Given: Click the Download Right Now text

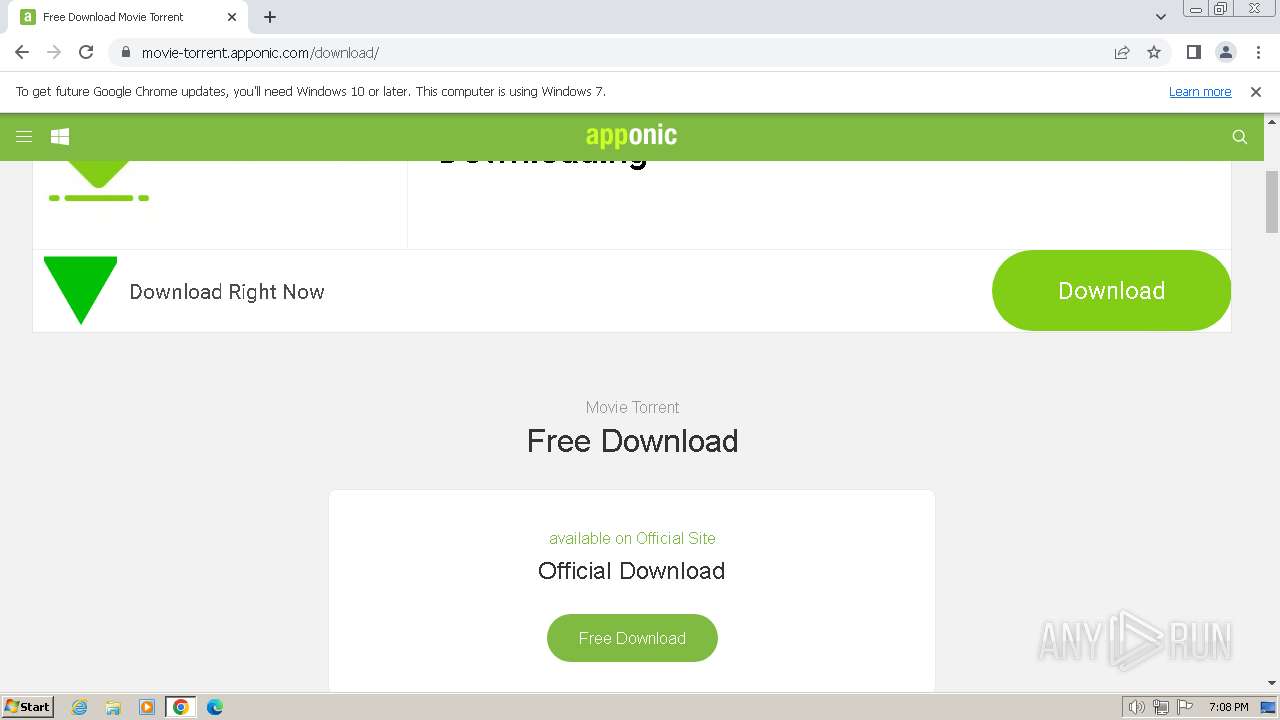Looking at the screenshot, I should pos(227,292).
